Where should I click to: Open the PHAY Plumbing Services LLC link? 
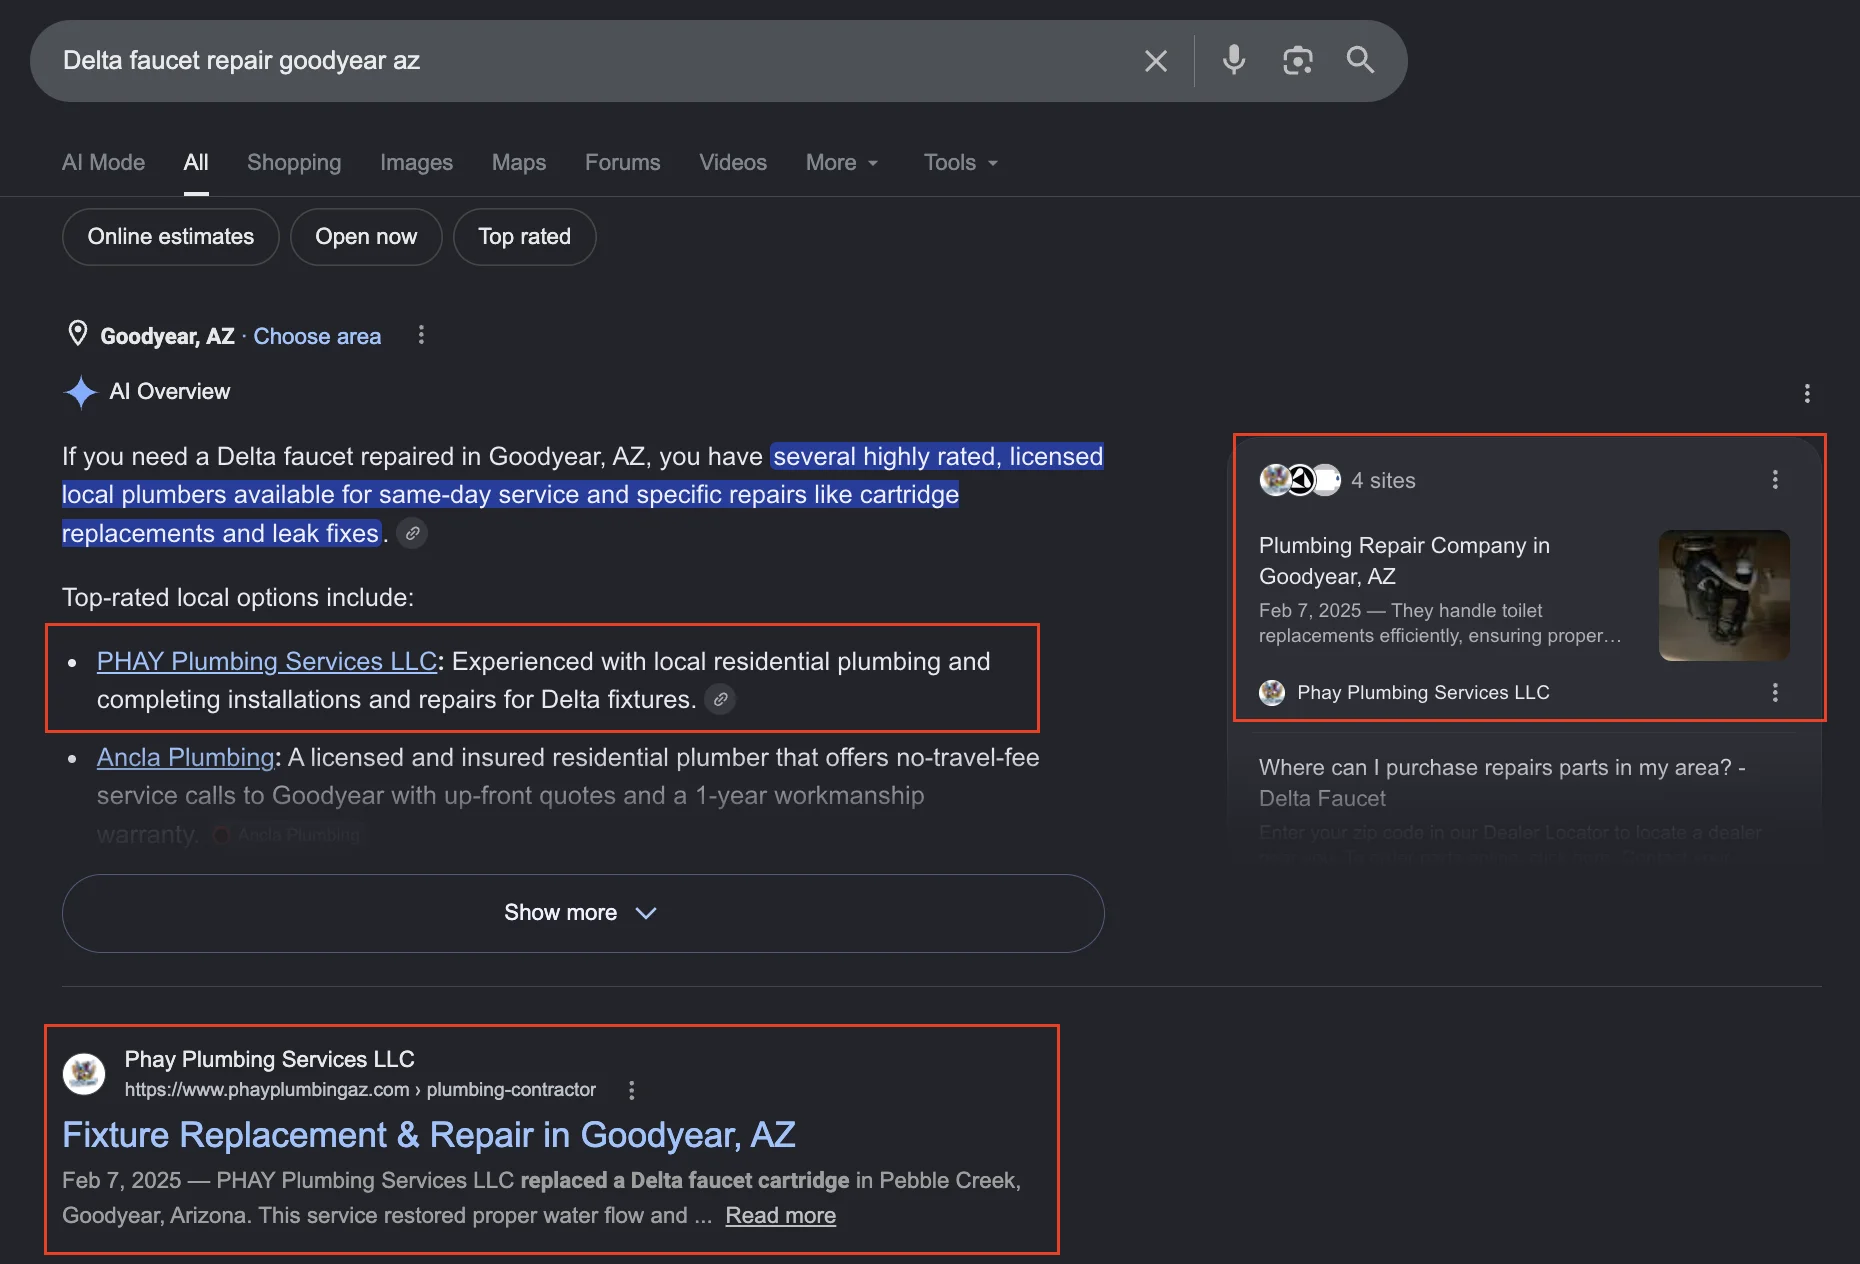pos(267,661)
